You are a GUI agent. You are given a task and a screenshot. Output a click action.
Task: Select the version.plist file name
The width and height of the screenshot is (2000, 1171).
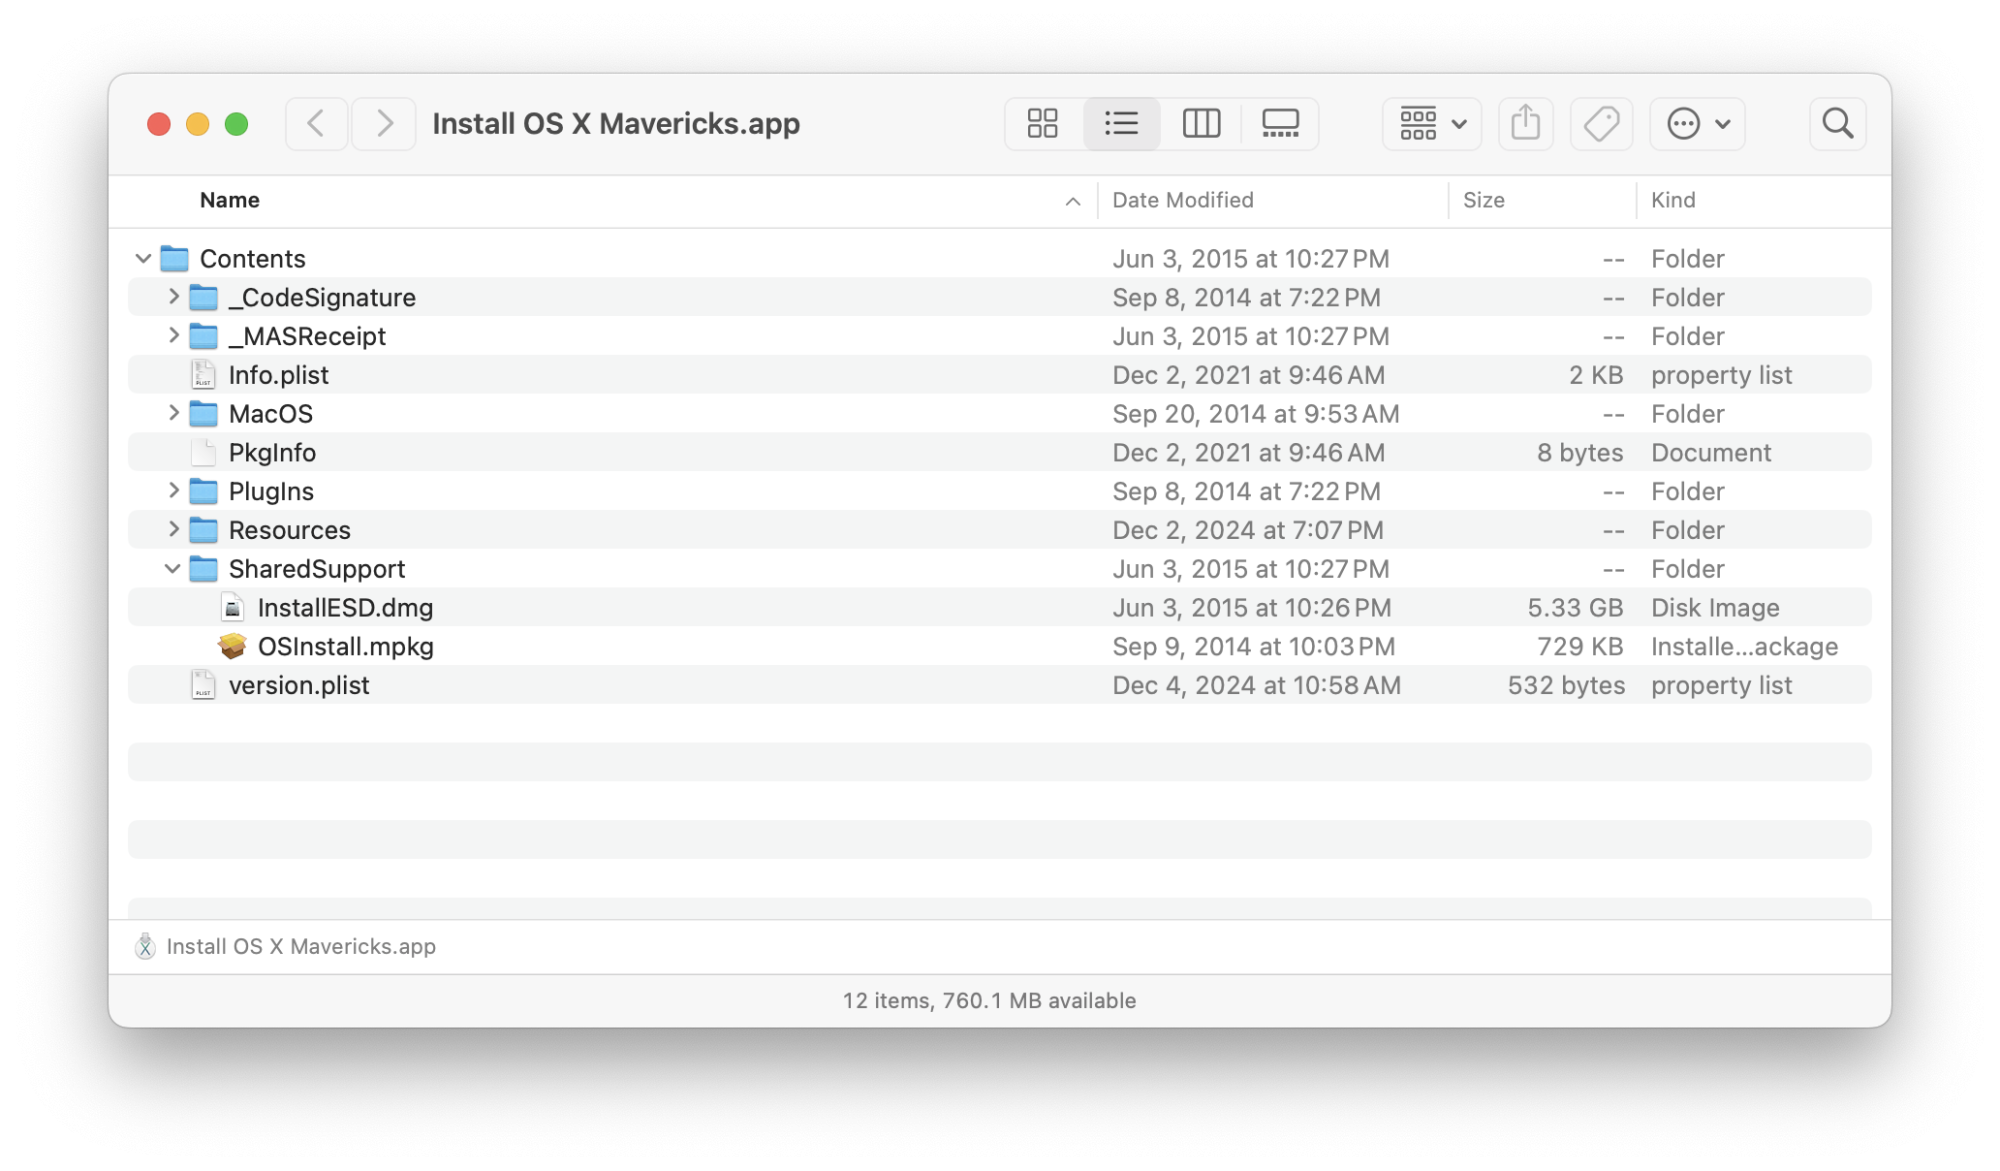coord(299,685)
